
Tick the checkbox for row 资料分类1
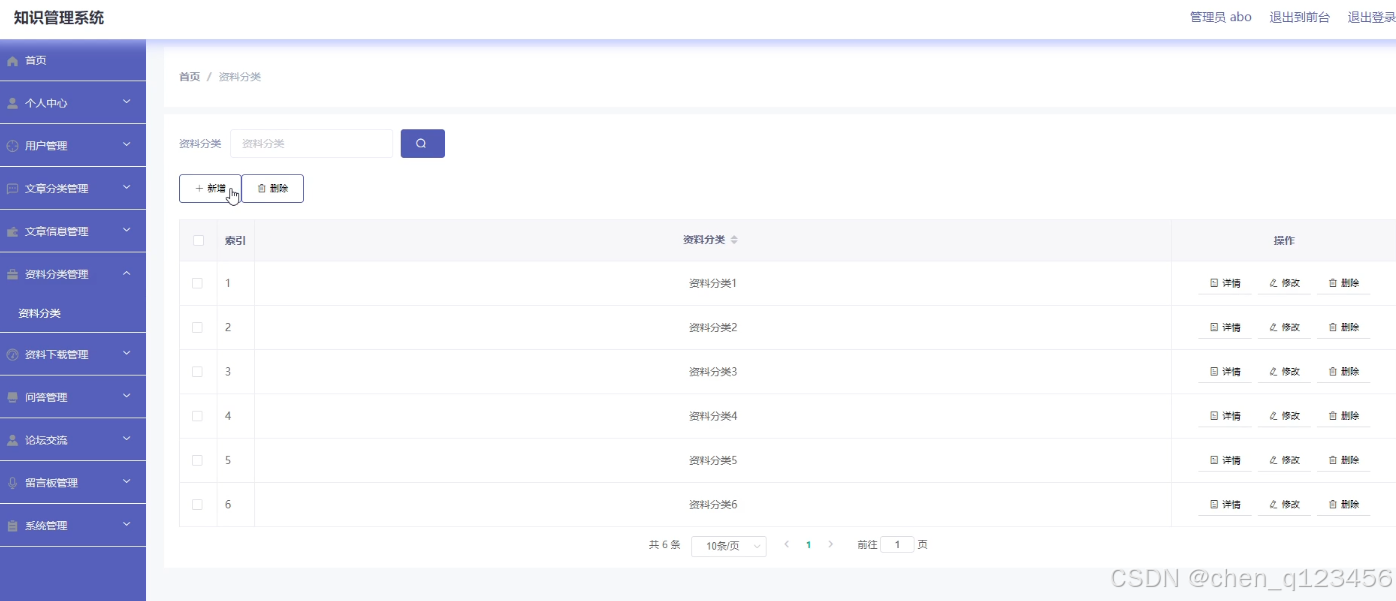click(x=197, y=283)
